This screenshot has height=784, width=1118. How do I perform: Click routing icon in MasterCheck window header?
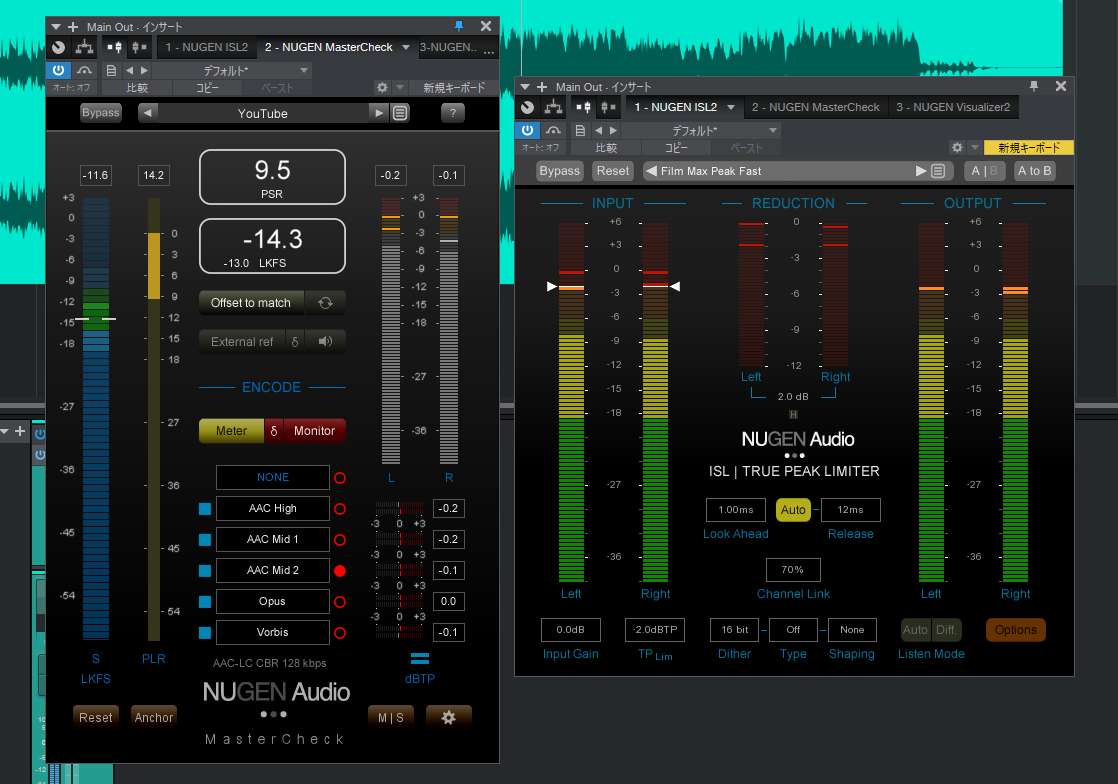click(x=84, y=47)
